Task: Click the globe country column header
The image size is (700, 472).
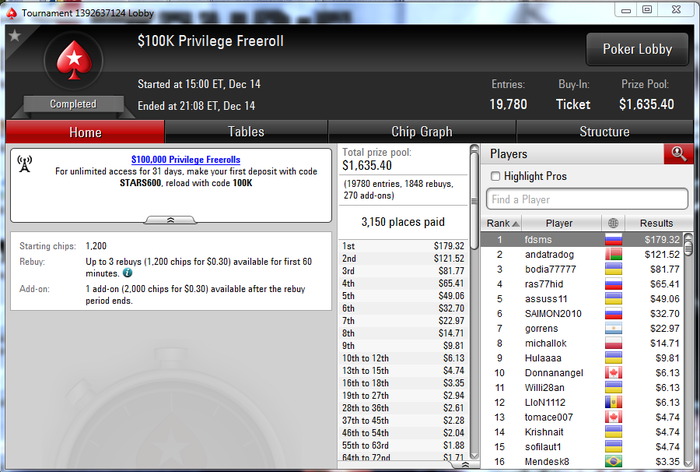Action: (x=613, y=223)
